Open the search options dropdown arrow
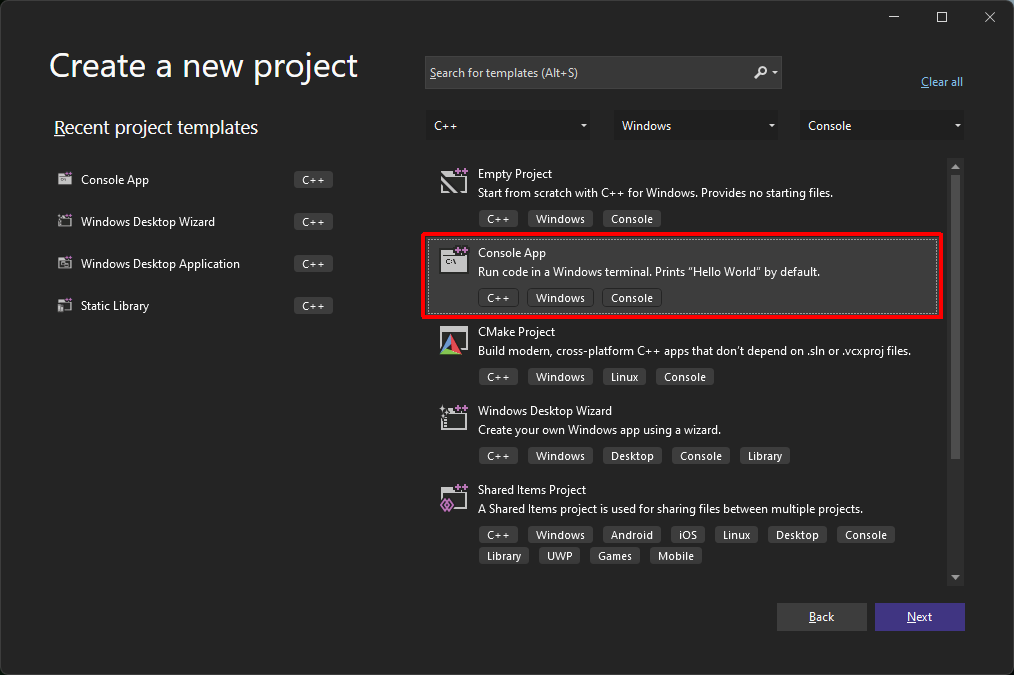Image resolution: width=1014 pixels, height=675 pixels. (775, 72)
